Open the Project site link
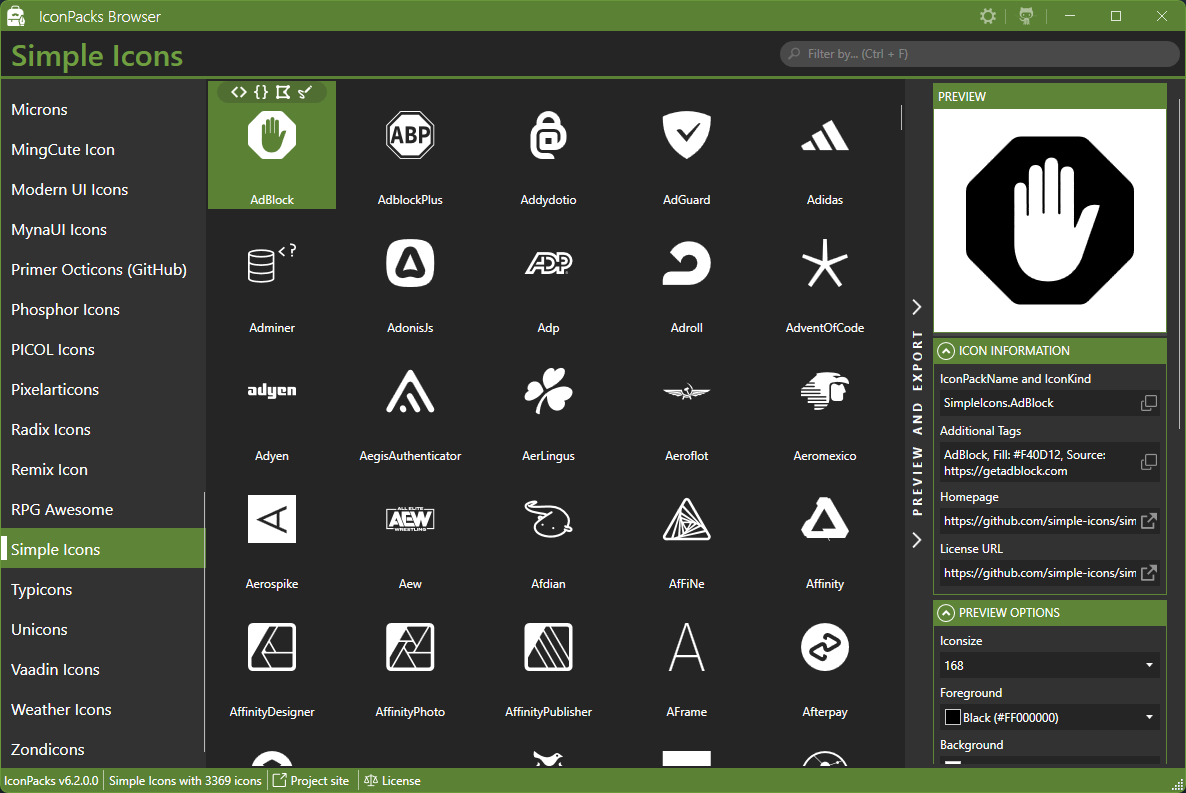Viewport: 1186px width, 793px height. (x=311, y=781)
